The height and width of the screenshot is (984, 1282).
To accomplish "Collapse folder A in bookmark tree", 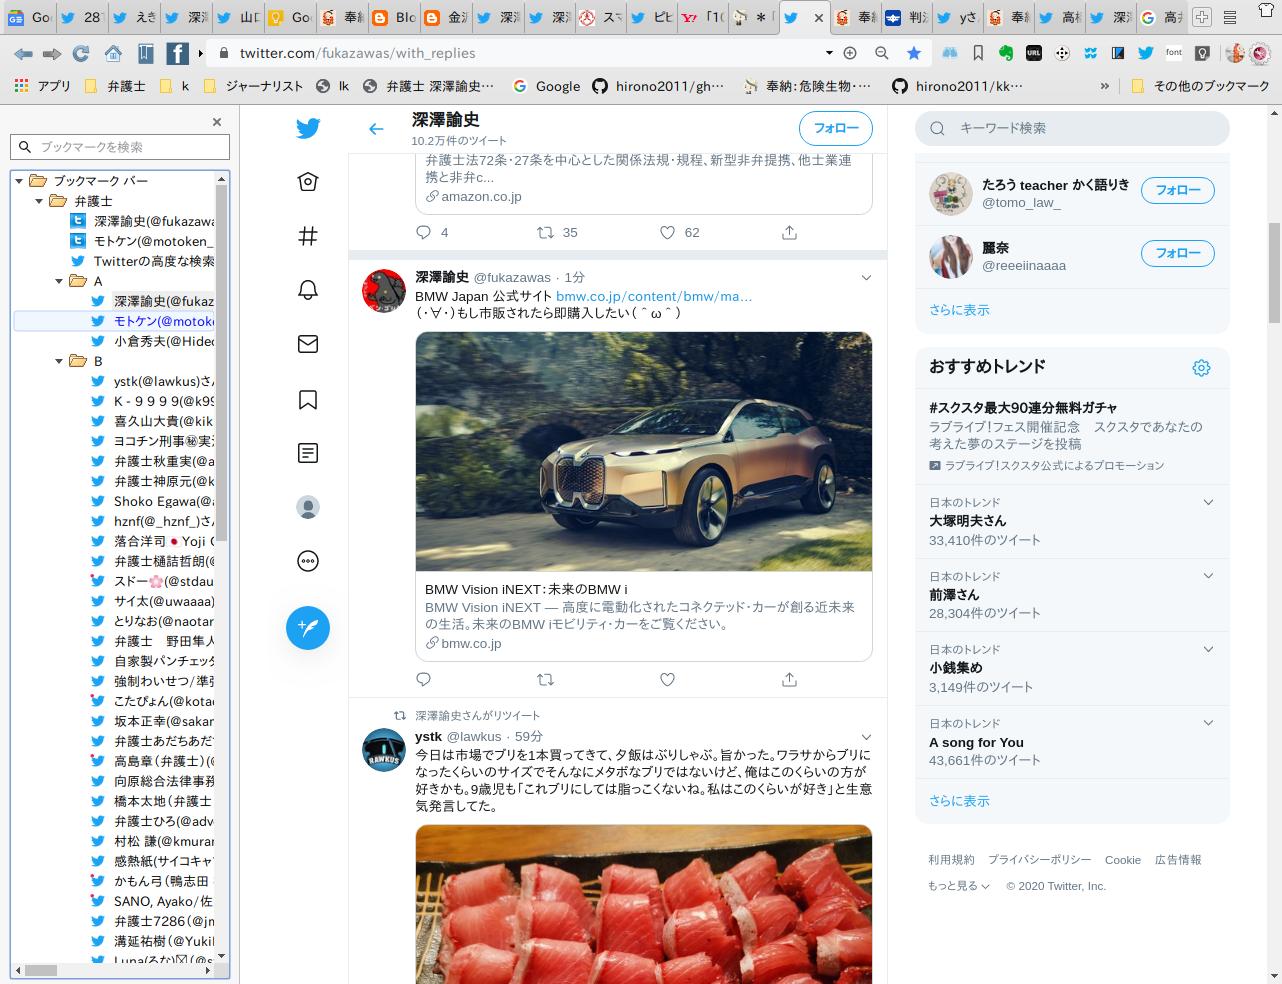I will [x=59, y=281].
